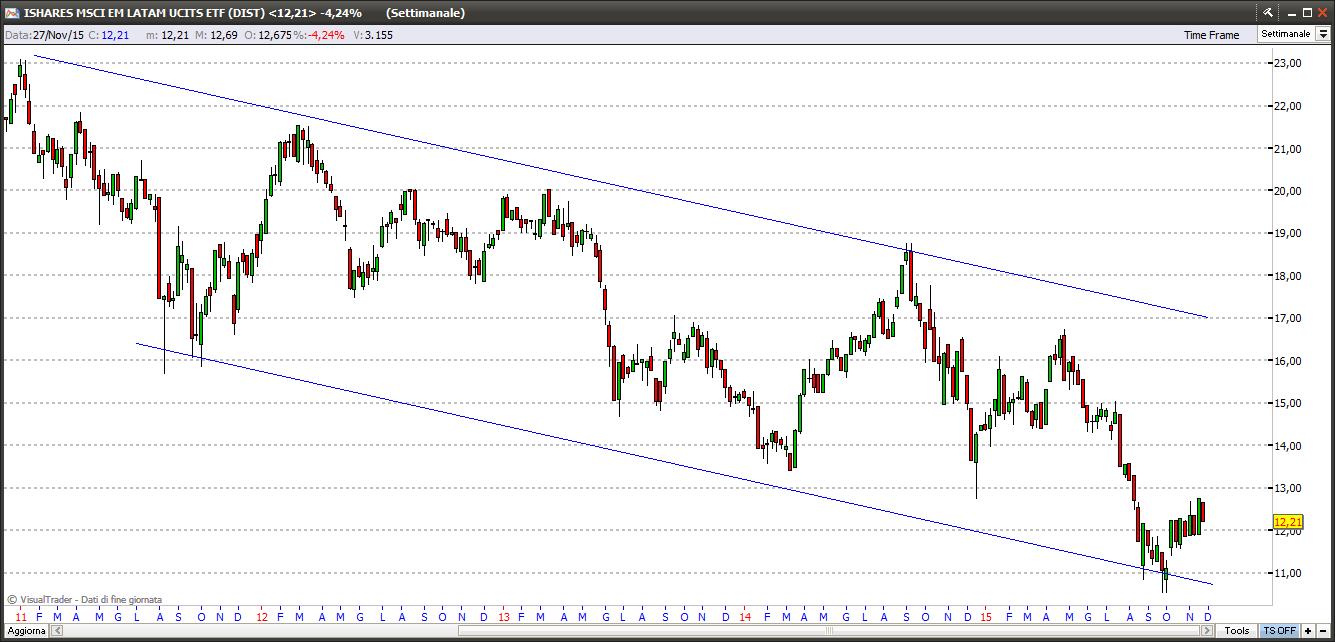Open the Time Frame dropdown arrow
The image size is (1335, 642).
pos(1323,34)
